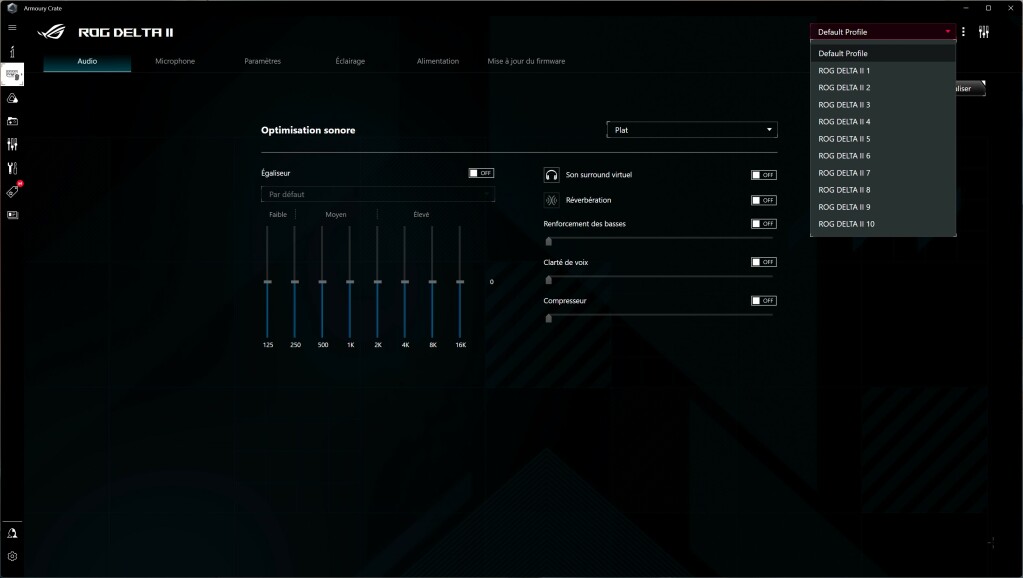Screen dimensions: 1023x578
Task: Choose profile ROG DELTA II 2
Action: pos(883,87)
